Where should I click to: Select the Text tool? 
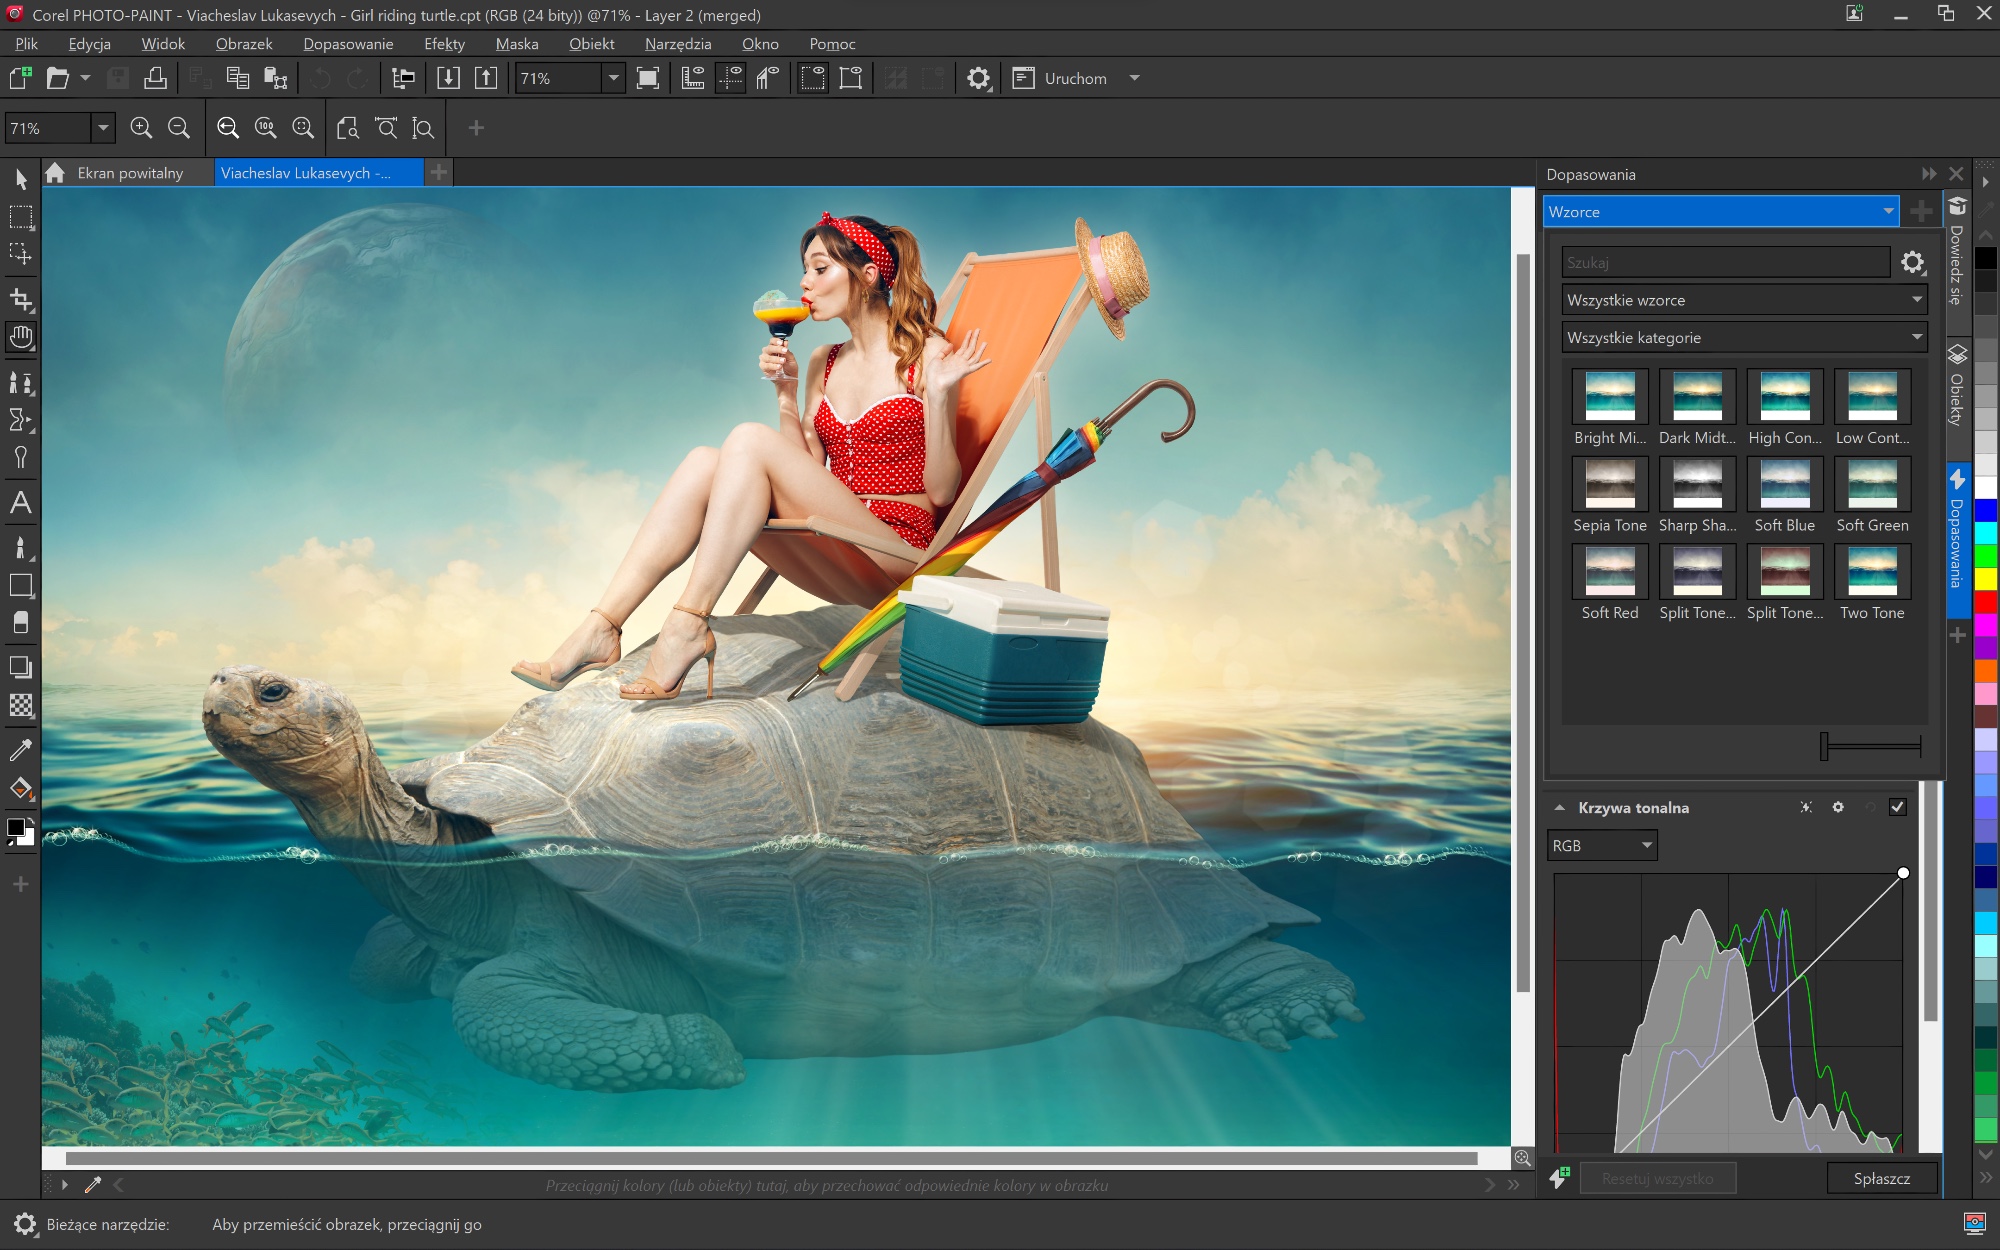pyautogui.click(x=21, y=503)
